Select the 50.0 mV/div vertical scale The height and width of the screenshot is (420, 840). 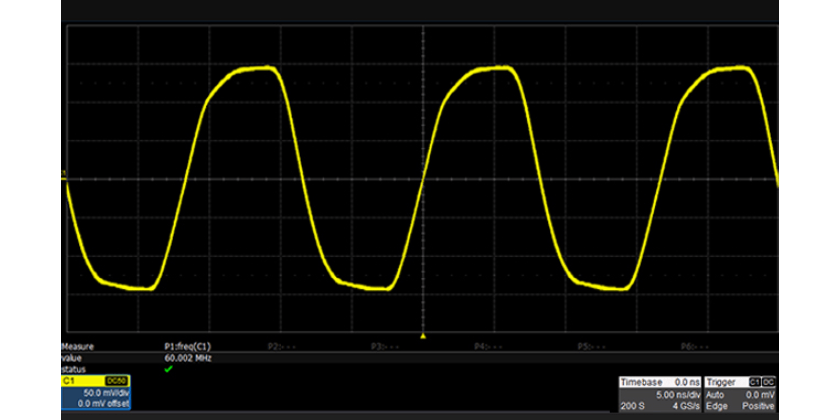104,392
